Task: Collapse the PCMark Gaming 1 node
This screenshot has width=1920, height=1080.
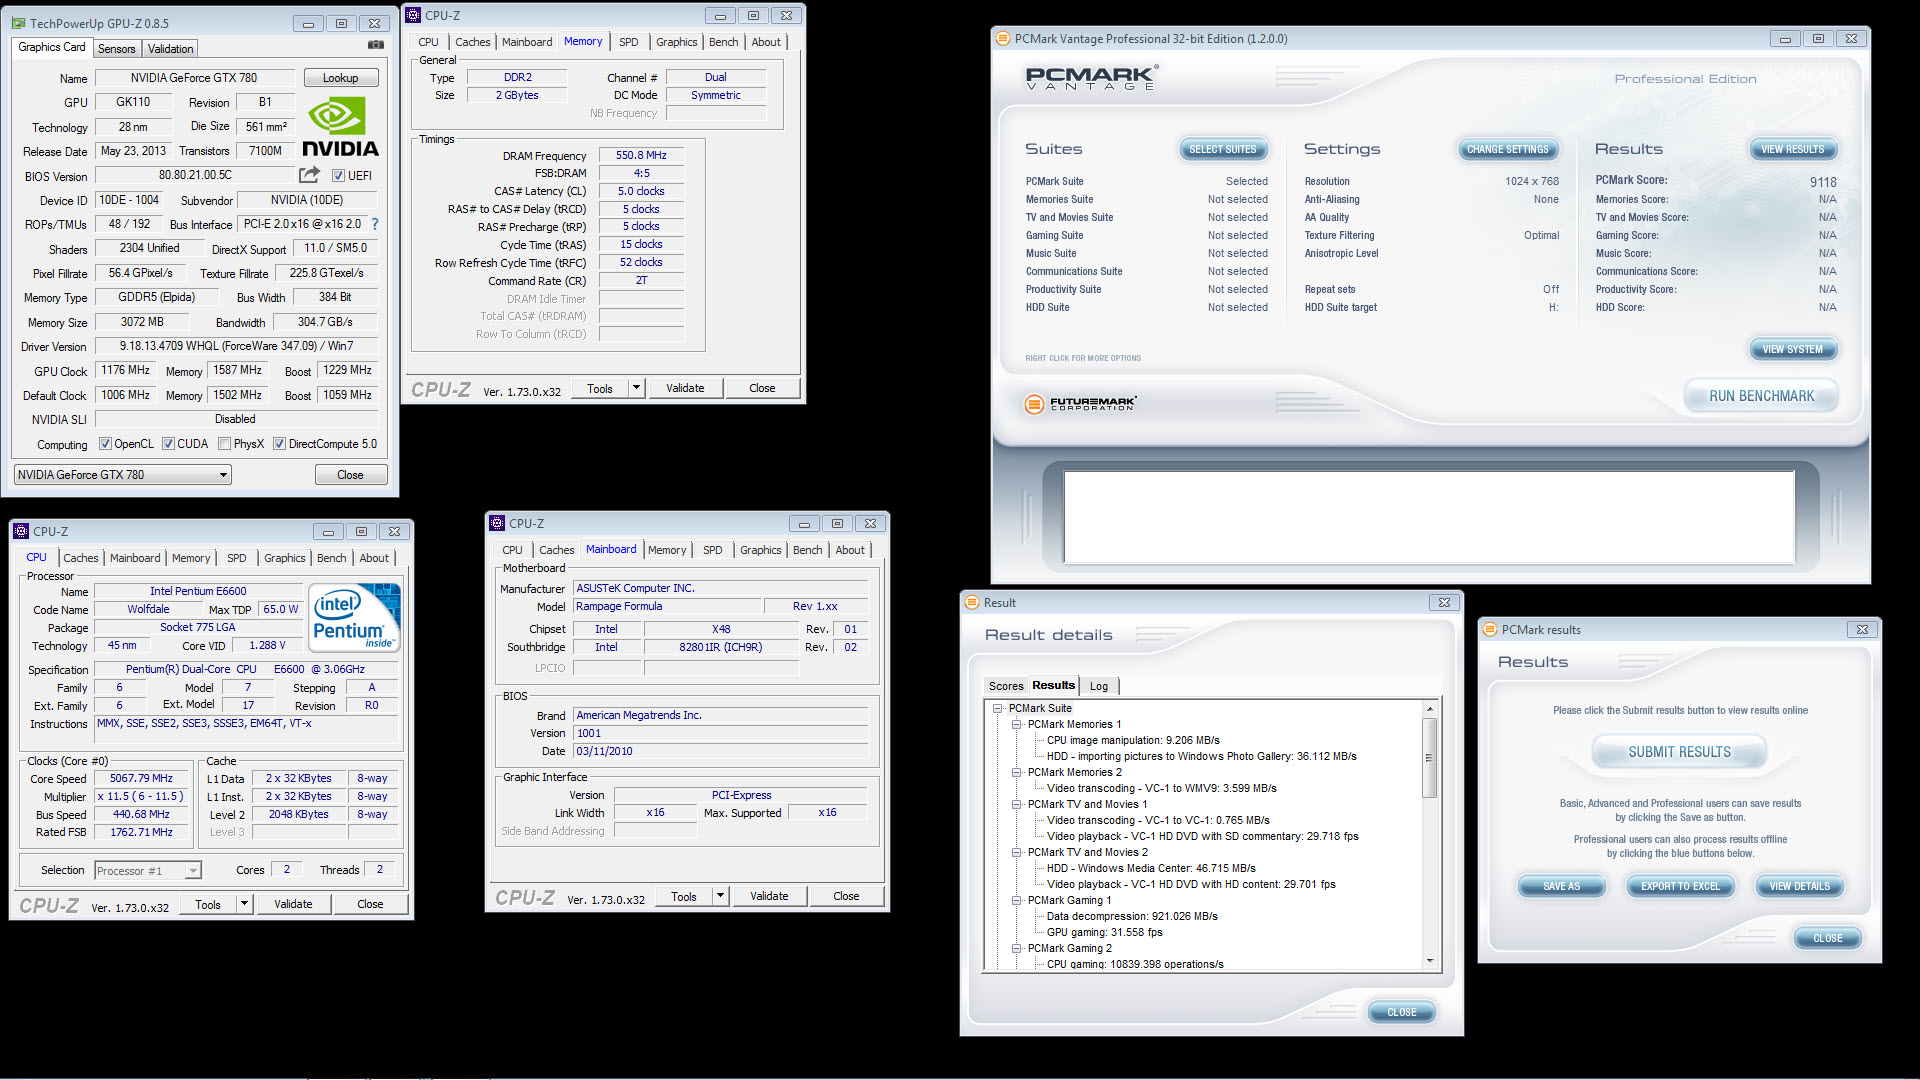Action: click(x=1016, y=900)
